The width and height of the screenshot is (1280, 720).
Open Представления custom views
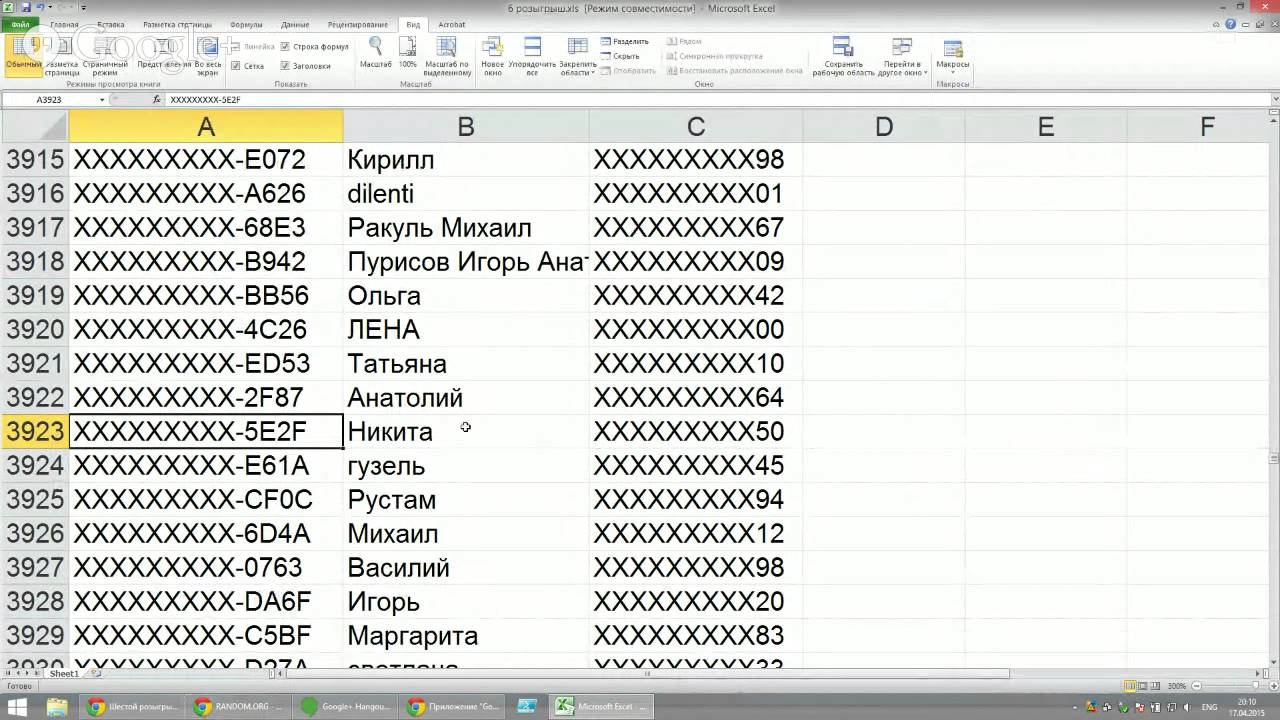pyautogui.click(x=164, y=54)
